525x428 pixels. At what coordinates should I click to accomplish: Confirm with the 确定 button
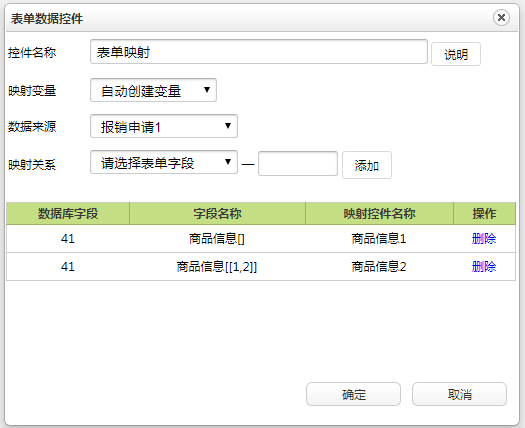pos(353,394)
